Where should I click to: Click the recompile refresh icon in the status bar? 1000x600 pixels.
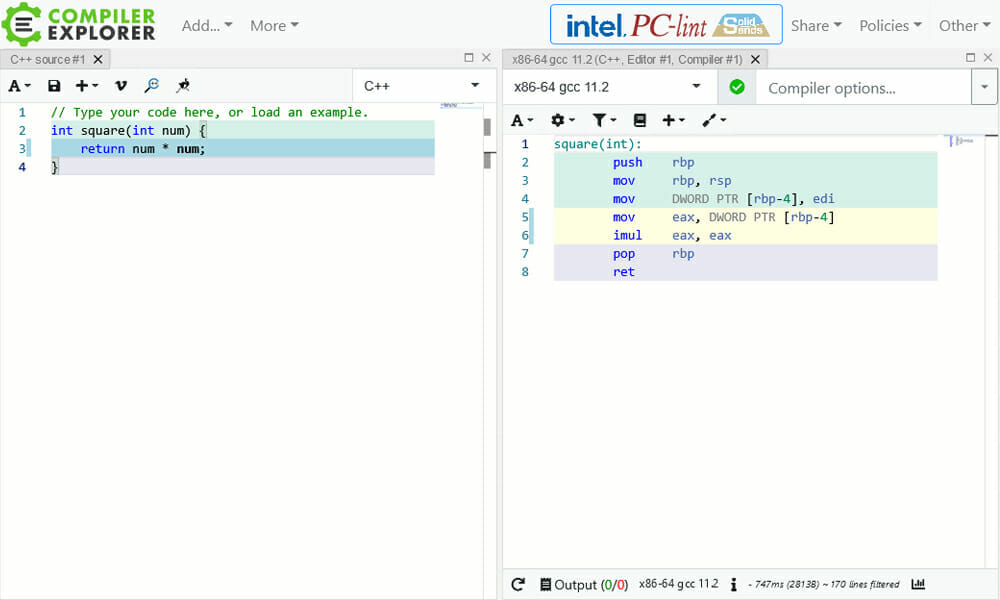tap(518, 584)
